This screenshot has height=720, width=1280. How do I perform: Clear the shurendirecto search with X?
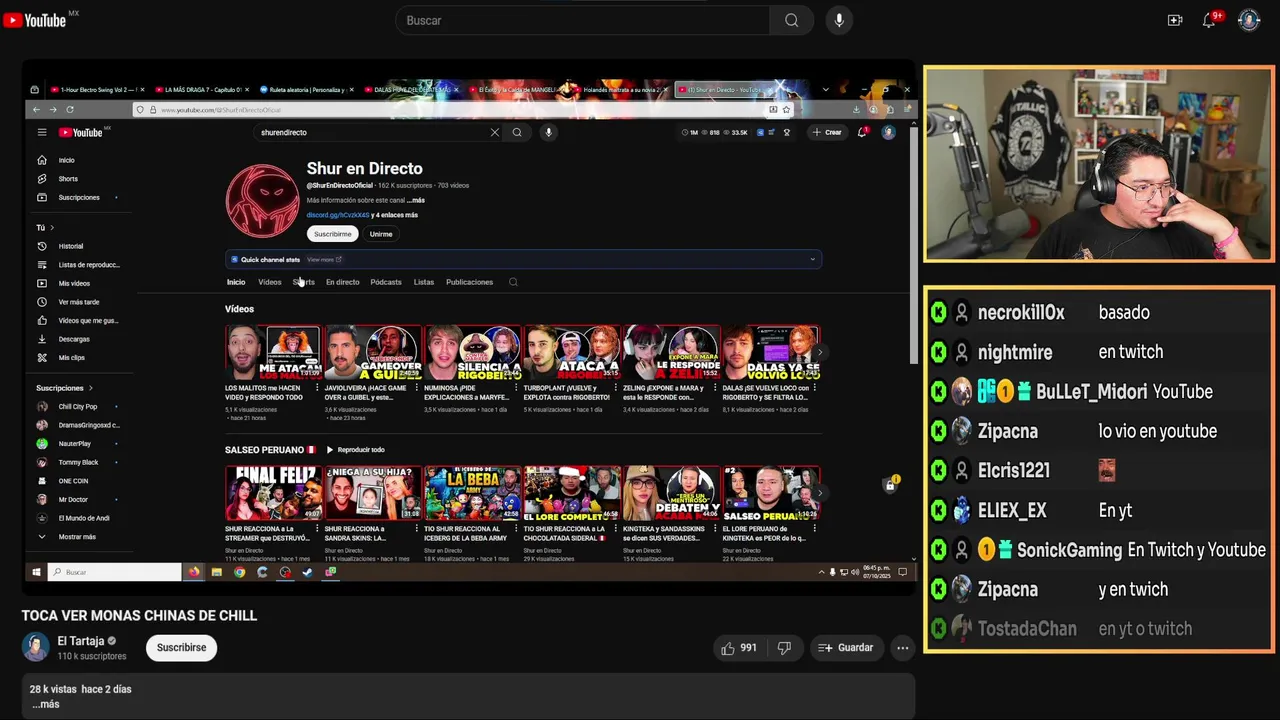click(x=494, y=132)
